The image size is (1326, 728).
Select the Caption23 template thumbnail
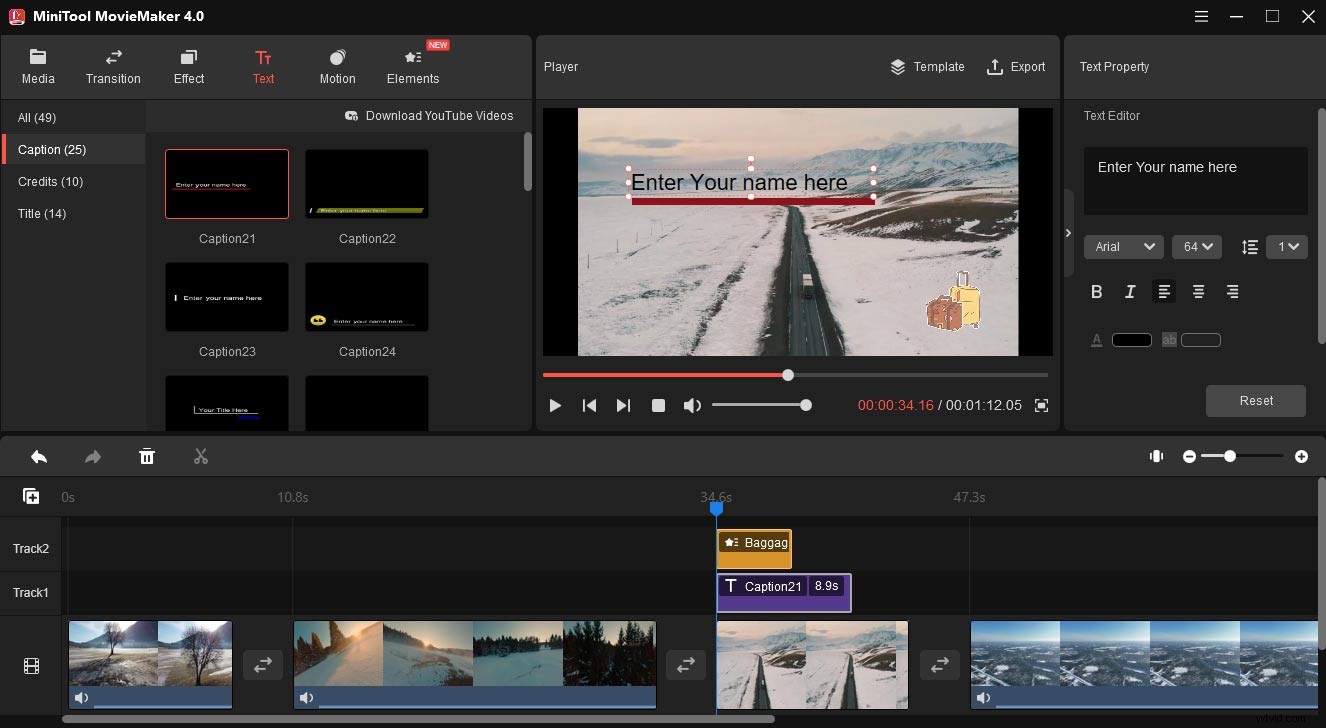click(x=226, y=296)
